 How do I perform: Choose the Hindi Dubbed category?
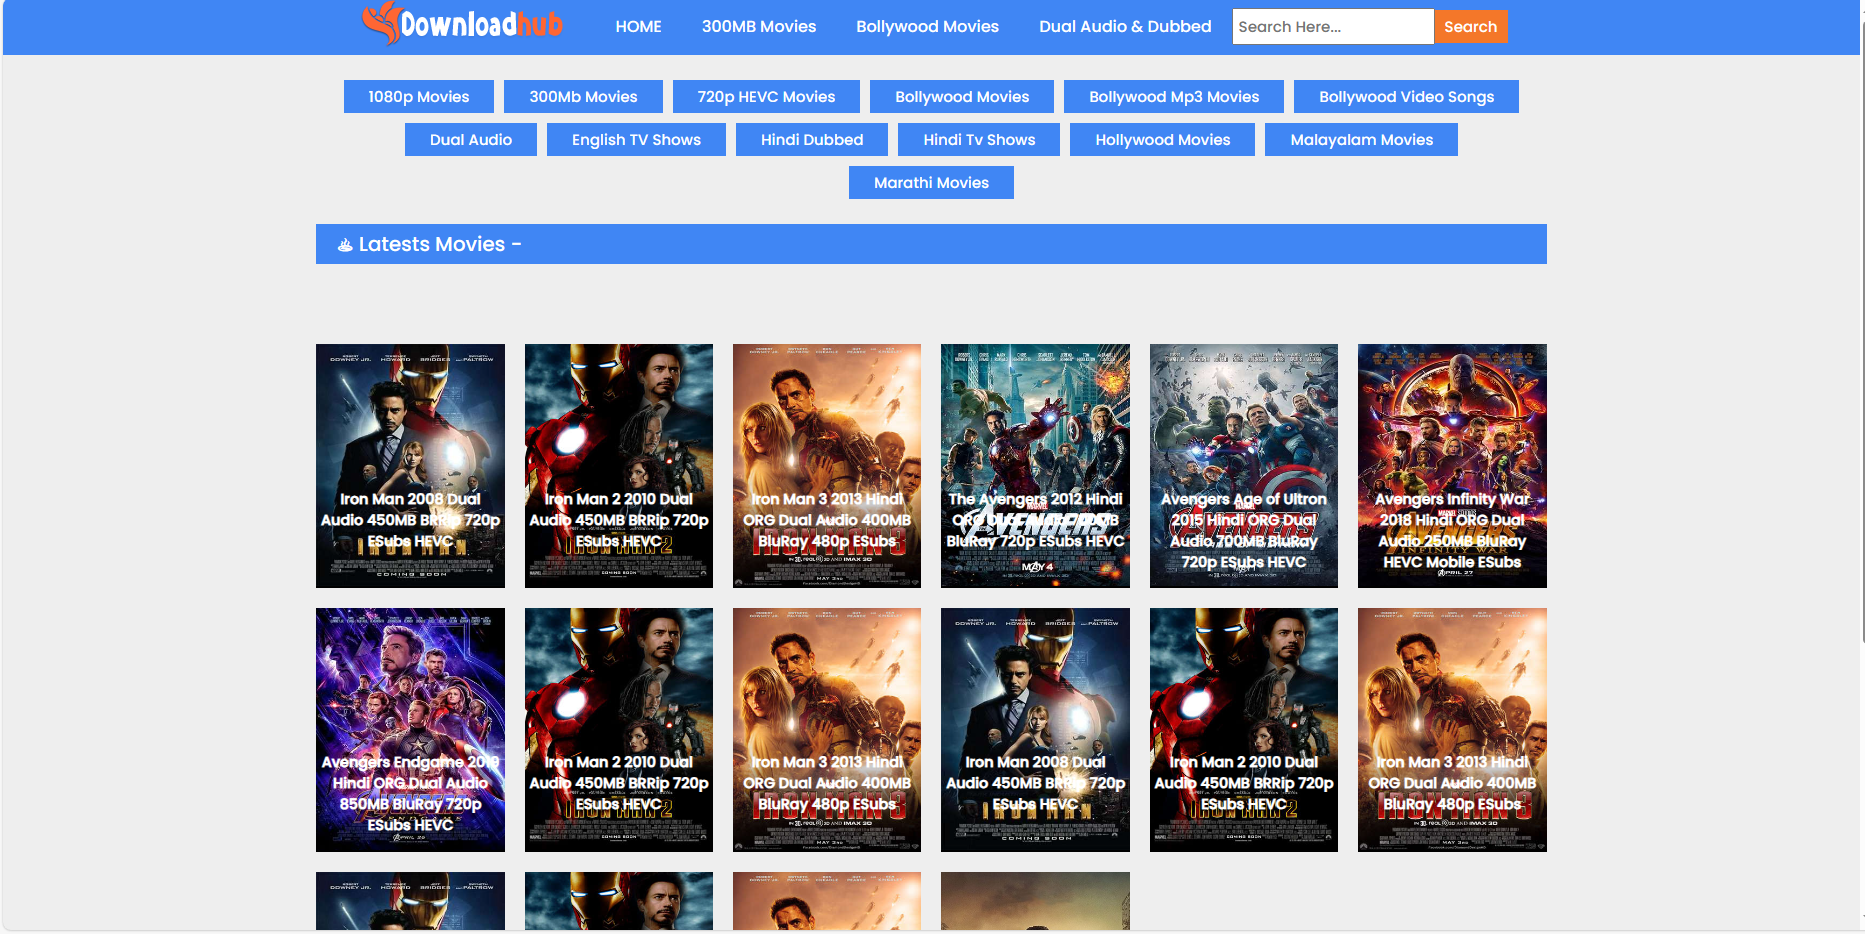pos(811,140)
